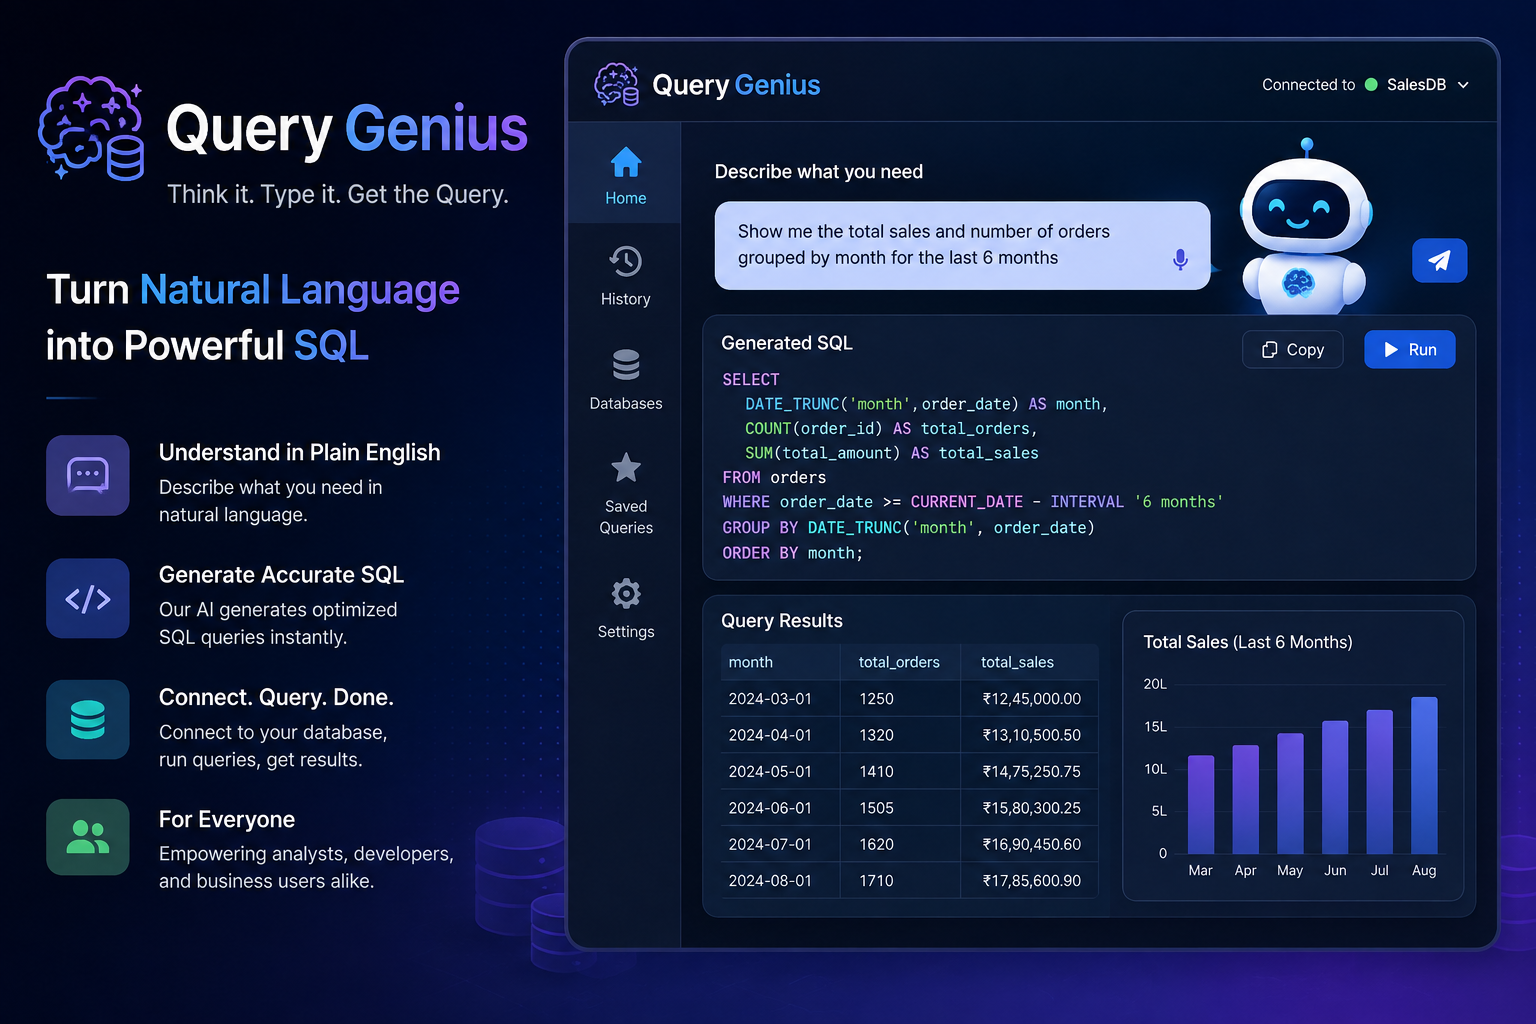Open the Home sidebar item
The height and width of the screenshot is (1024, 1536).
click(x=625, y=173)
